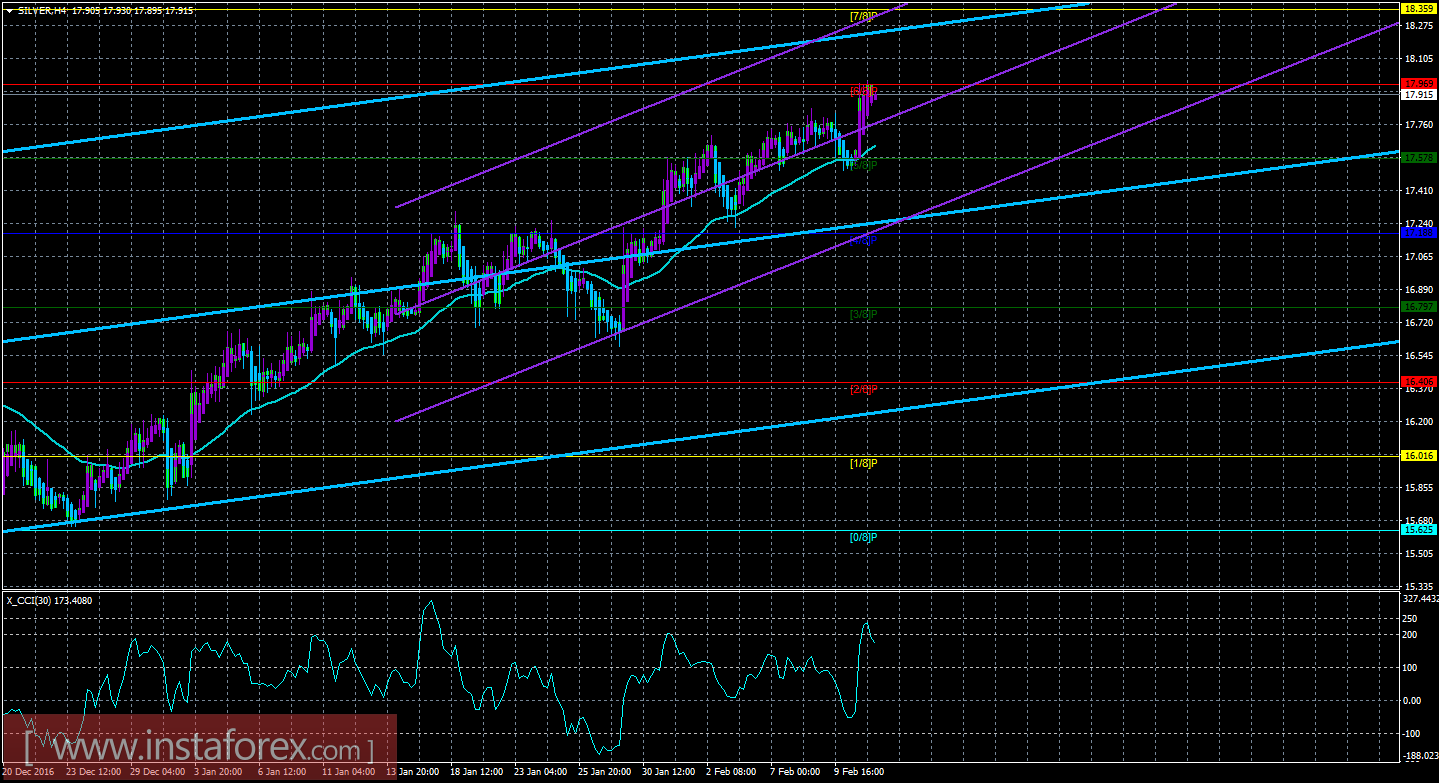This screenshot has height=783, width=1439.
Task: Click the current price 17.915 tag
Action: pos(1419,94)
